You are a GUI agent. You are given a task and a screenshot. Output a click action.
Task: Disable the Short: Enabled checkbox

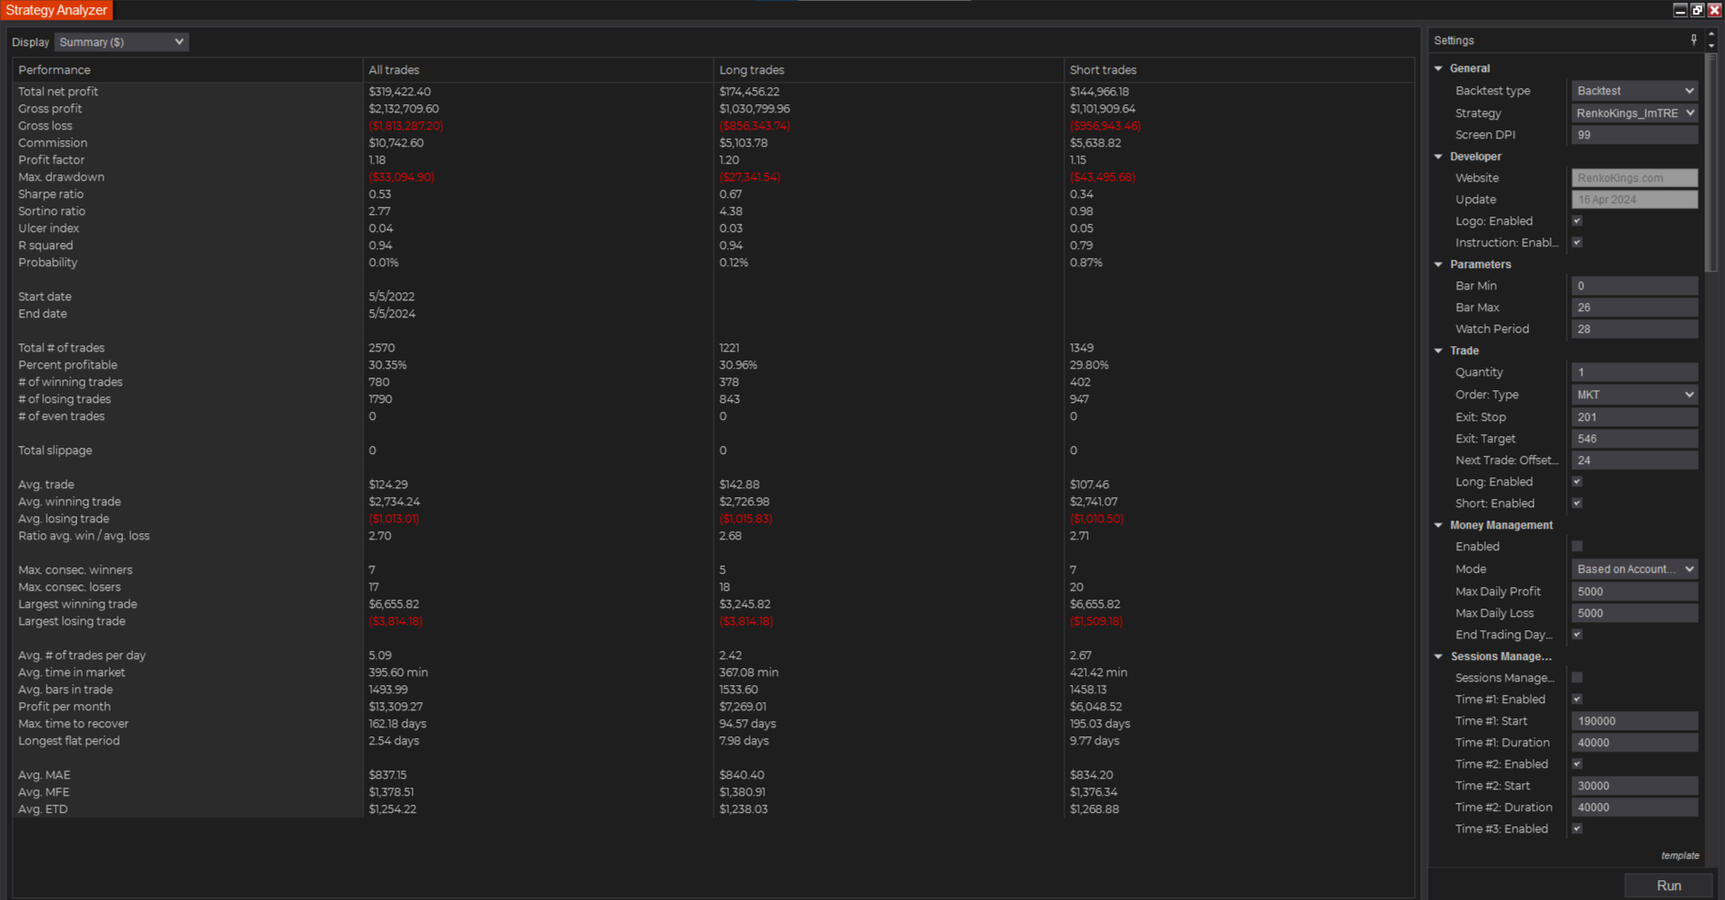pos(1577,503)
